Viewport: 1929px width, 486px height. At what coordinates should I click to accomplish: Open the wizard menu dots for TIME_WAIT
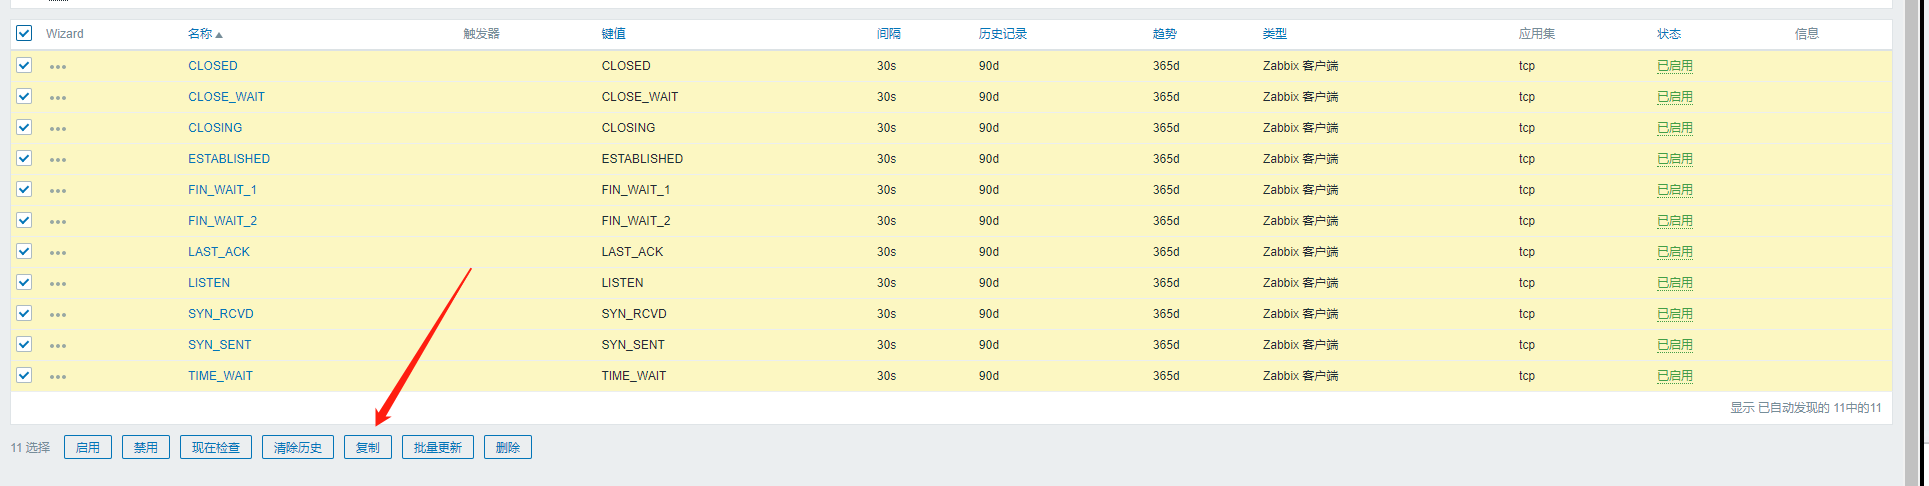pyautogui.click(x=58, y=377)
